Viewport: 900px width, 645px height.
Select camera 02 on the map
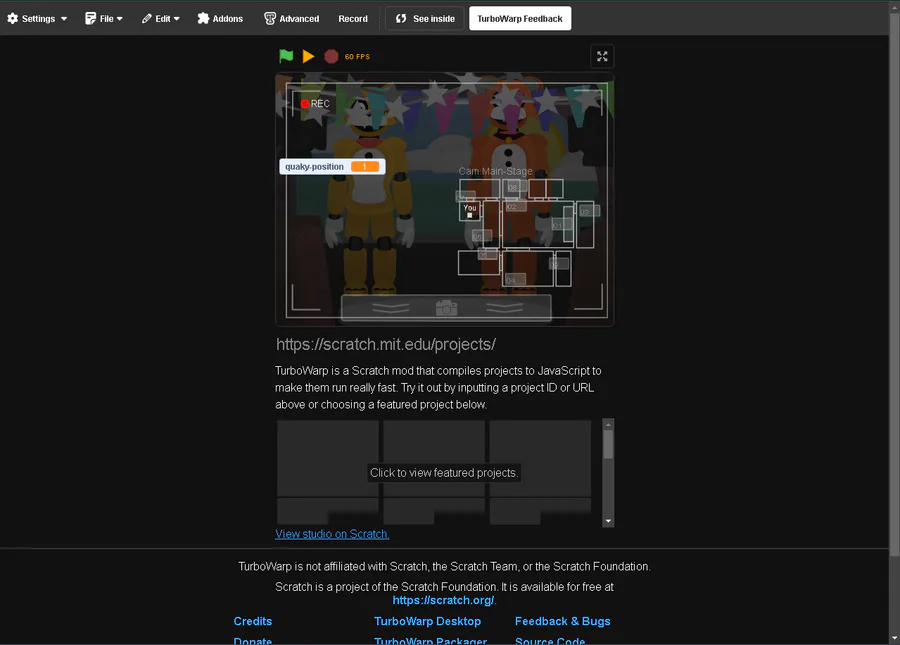tap(514, 206)
